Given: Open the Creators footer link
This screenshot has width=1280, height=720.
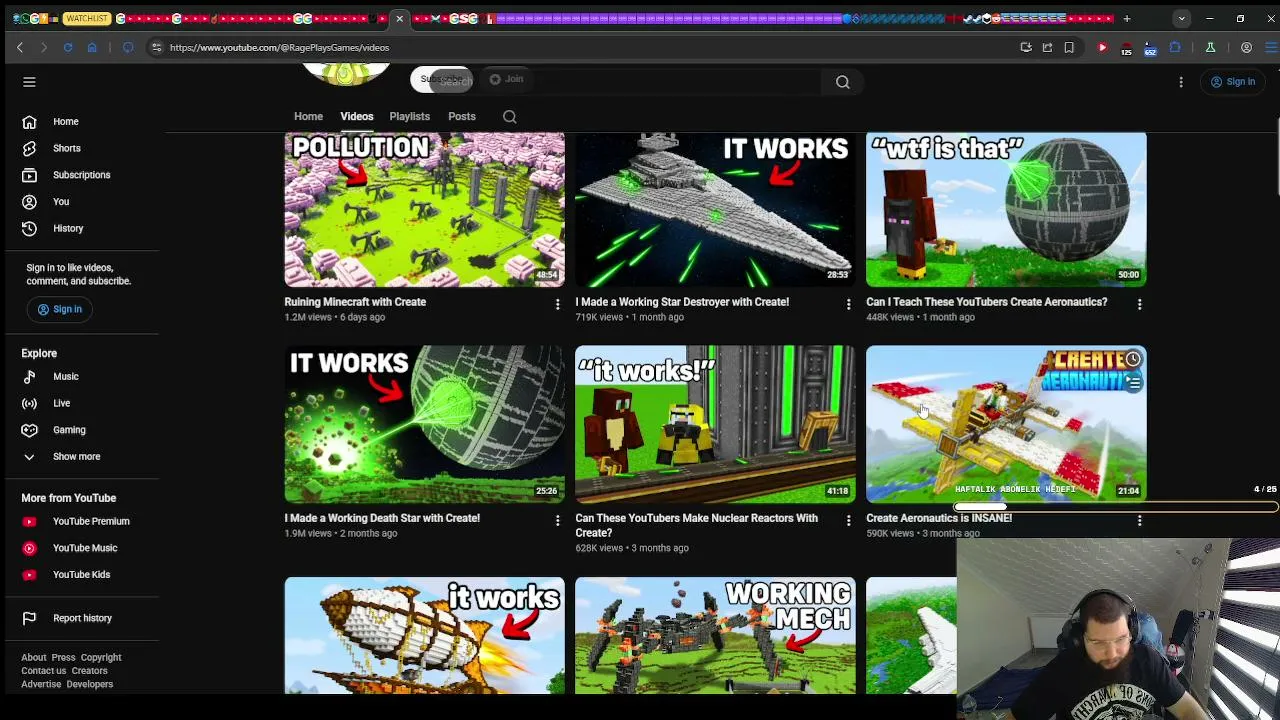Looking at the screenshot, I should [x=89, y=671].
